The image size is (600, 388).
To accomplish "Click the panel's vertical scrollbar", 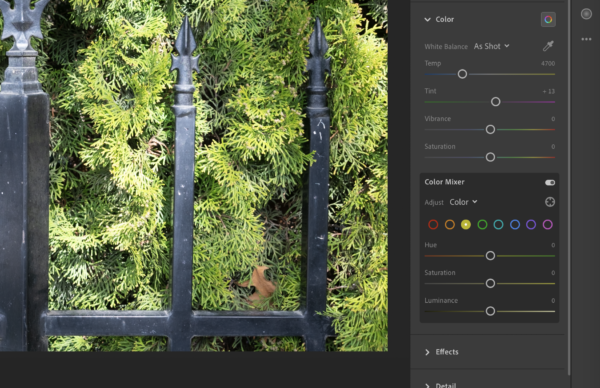I will click(569, 187).
